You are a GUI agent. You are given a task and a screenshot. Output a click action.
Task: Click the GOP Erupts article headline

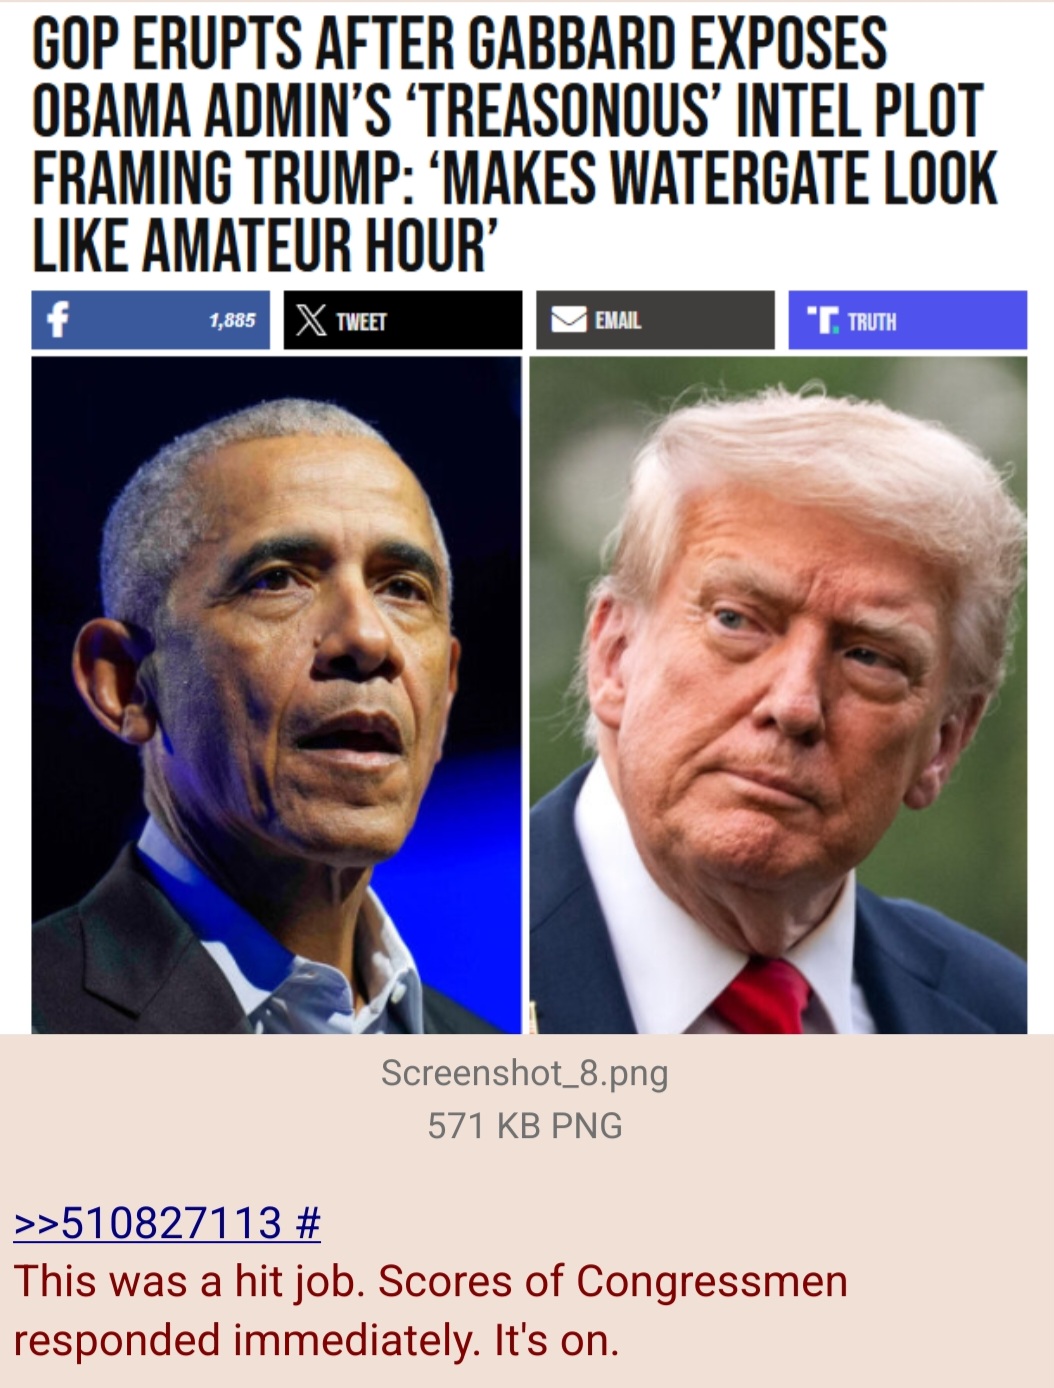515,145
